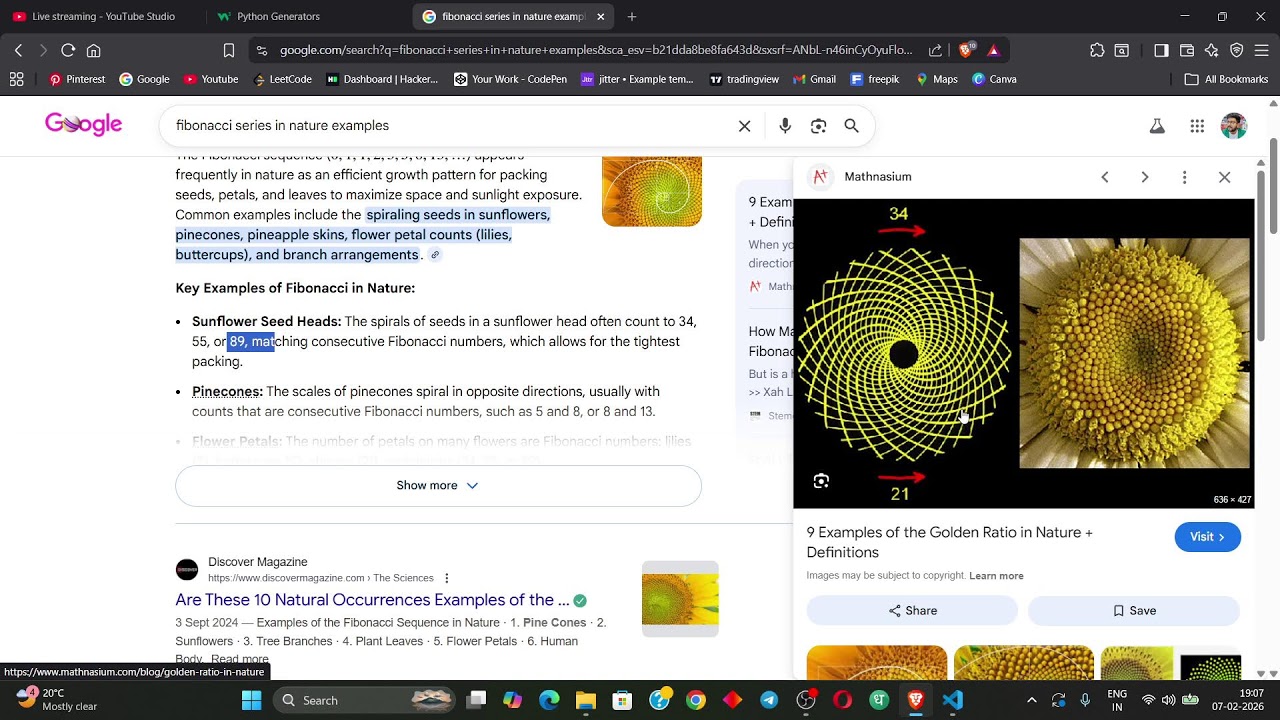The image size is (1280, 720).
Task: Click the Google search text field
Action: tap(450, 126)
